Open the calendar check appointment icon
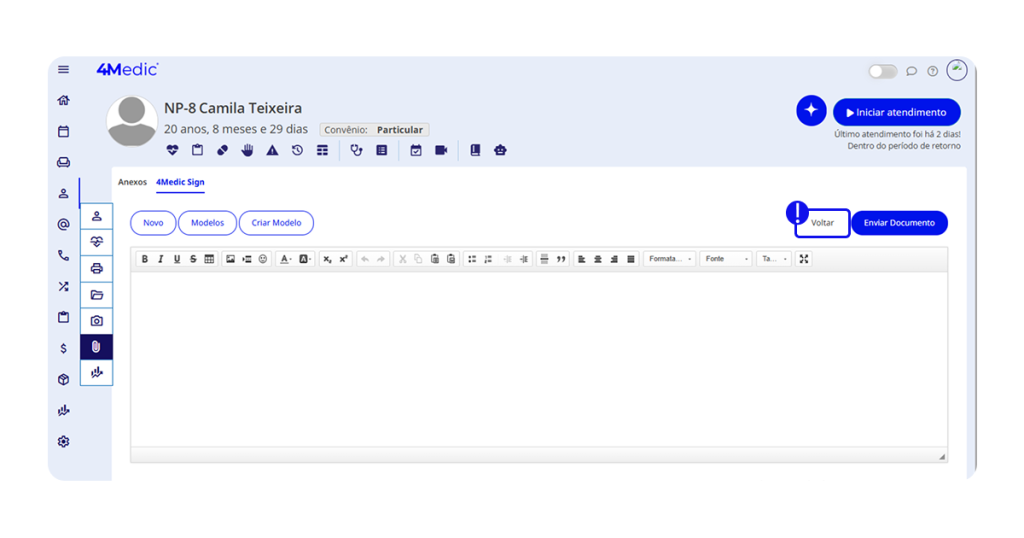 416,150
